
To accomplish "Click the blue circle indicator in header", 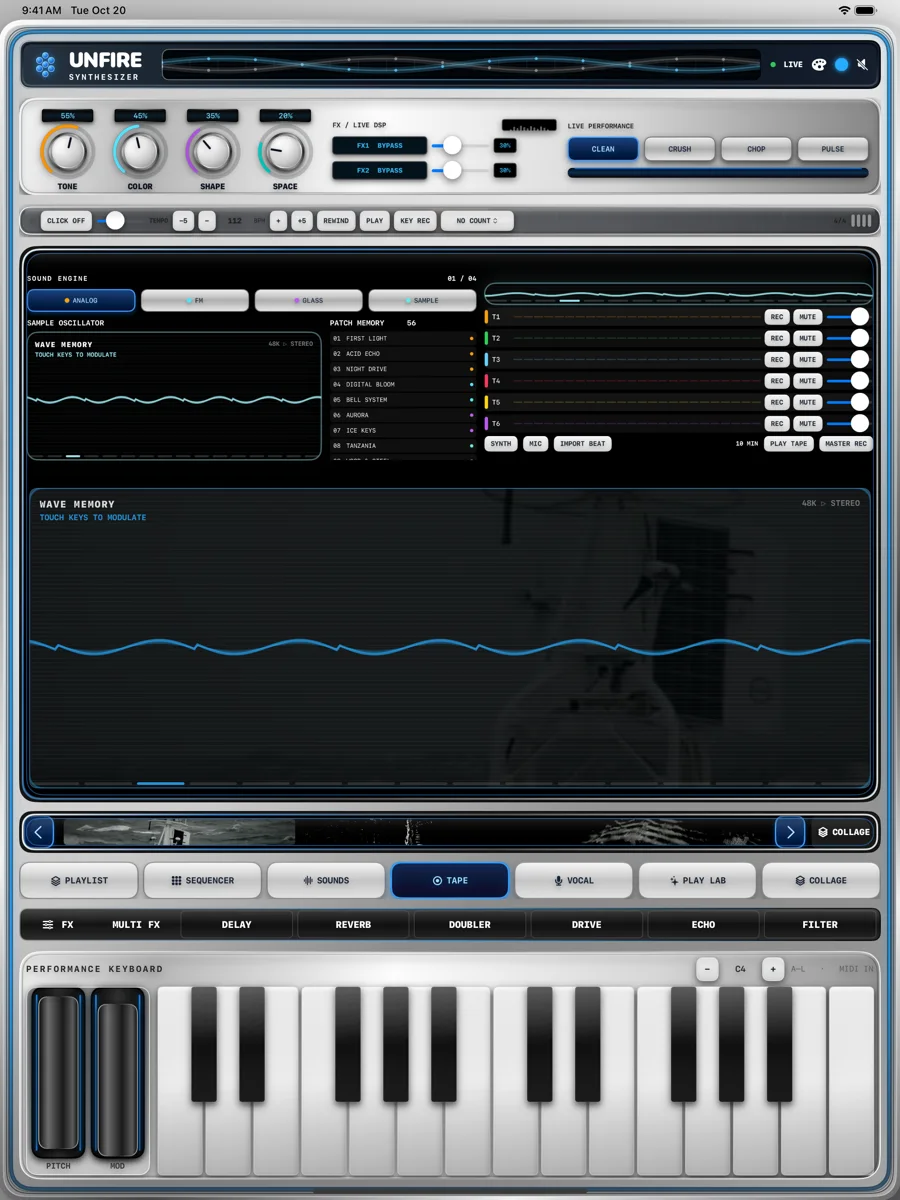I will click(x=841, y=64).
